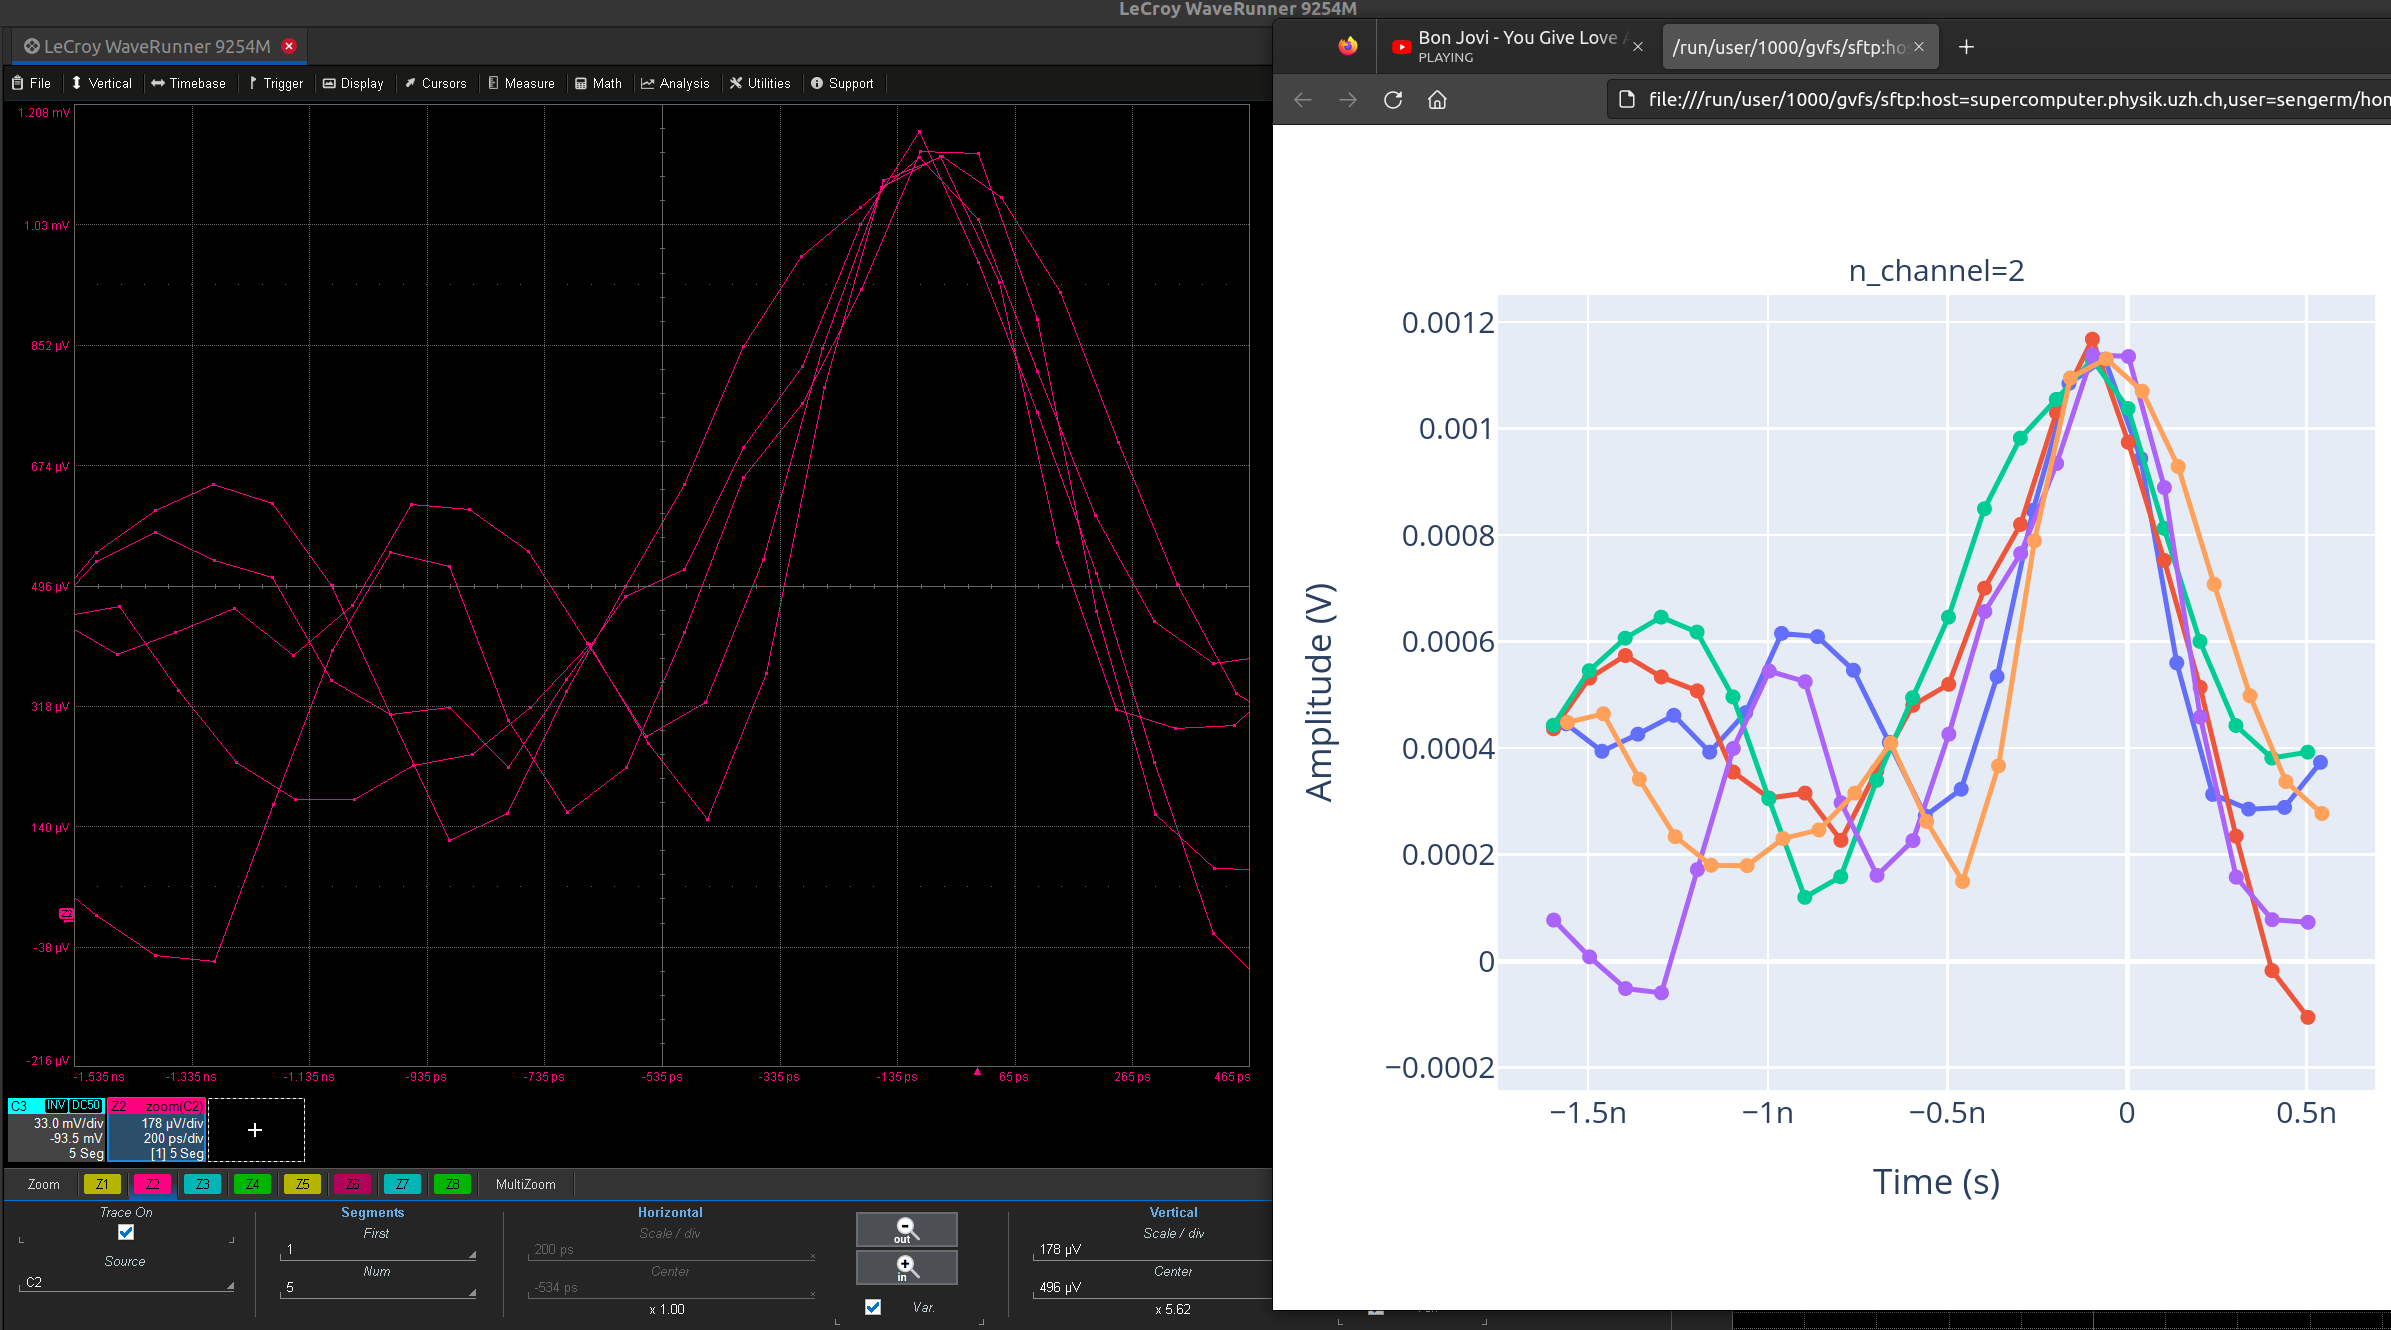
Task: Click the Firefox logo icon
Action: coord(1348,46)
